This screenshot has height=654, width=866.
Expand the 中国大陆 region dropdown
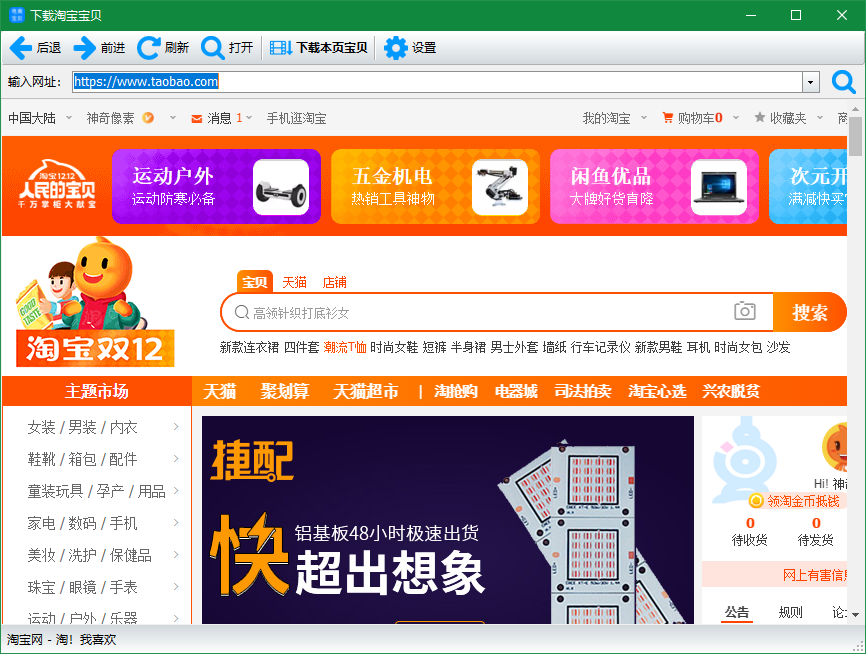pos(69,118)
